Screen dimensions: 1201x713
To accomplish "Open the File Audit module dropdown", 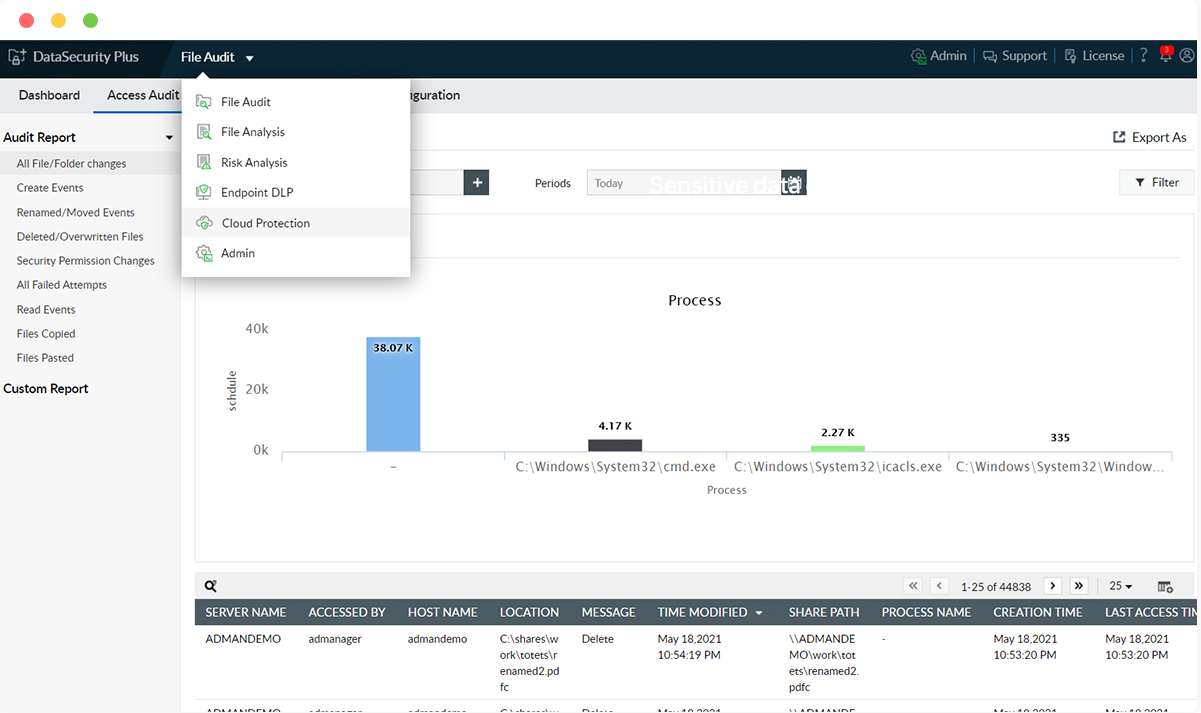I will [217, 57].
